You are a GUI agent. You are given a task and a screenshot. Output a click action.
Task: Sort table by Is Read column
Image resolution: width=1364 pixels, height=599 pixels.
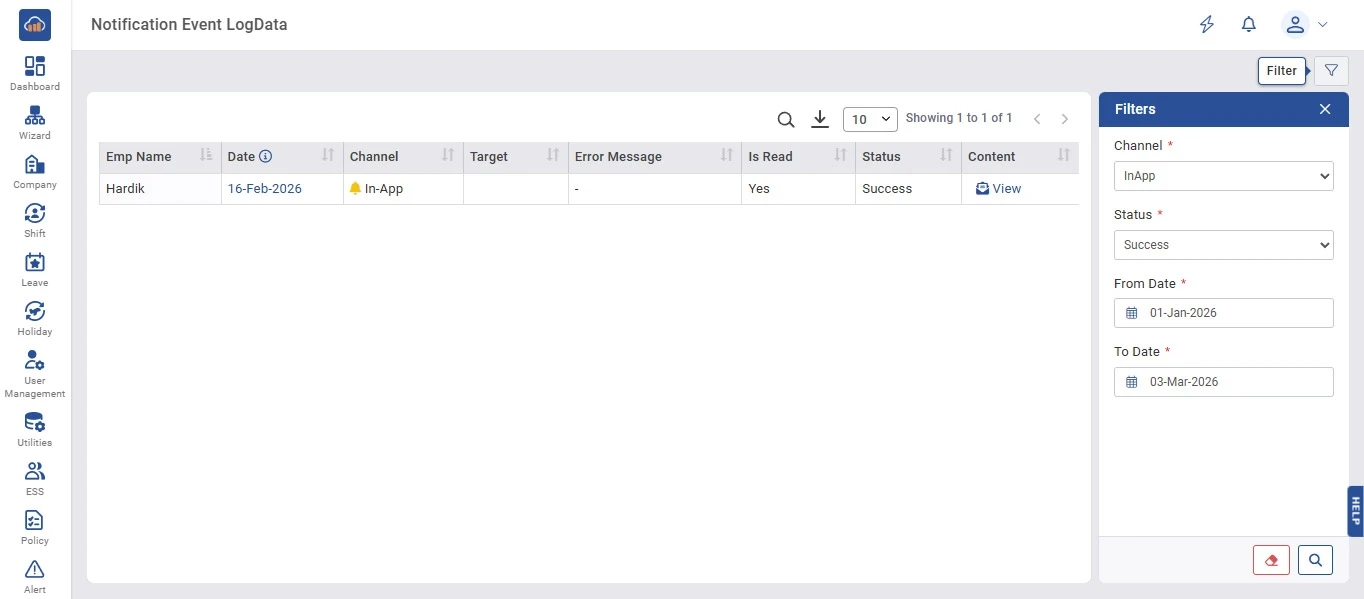tap(839, 156)
